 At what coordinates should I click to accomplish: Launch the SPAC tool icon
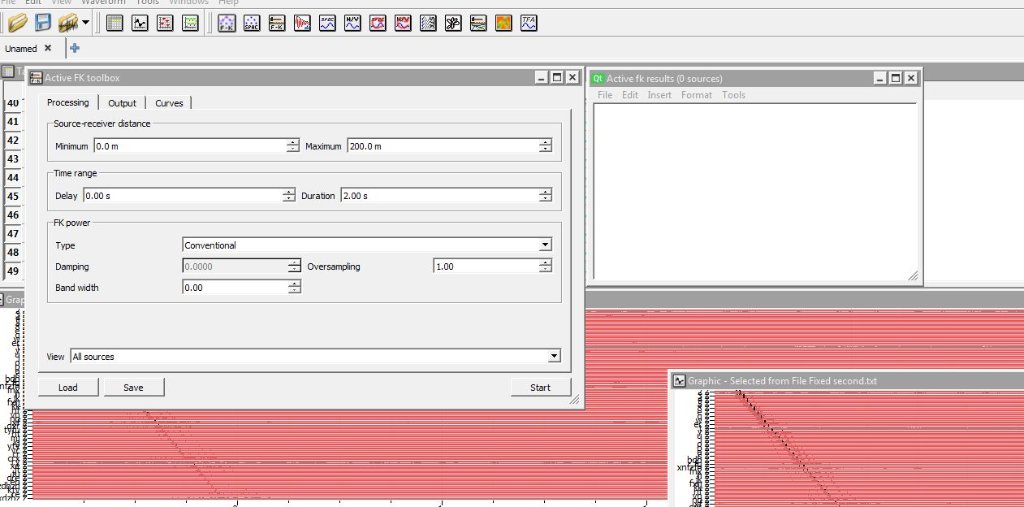coord(251,24)
